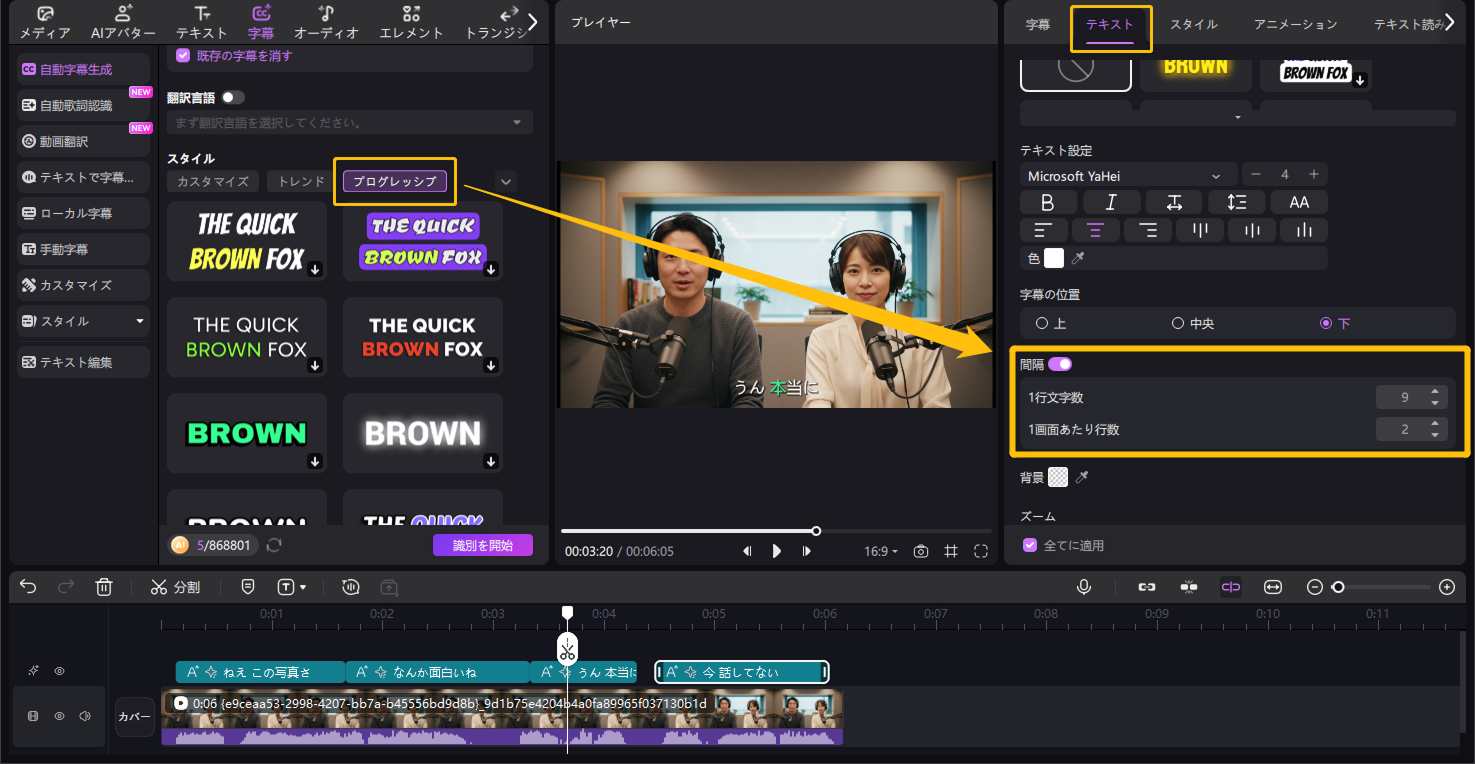Enter fullscreen preview mode

coord(981,551)
